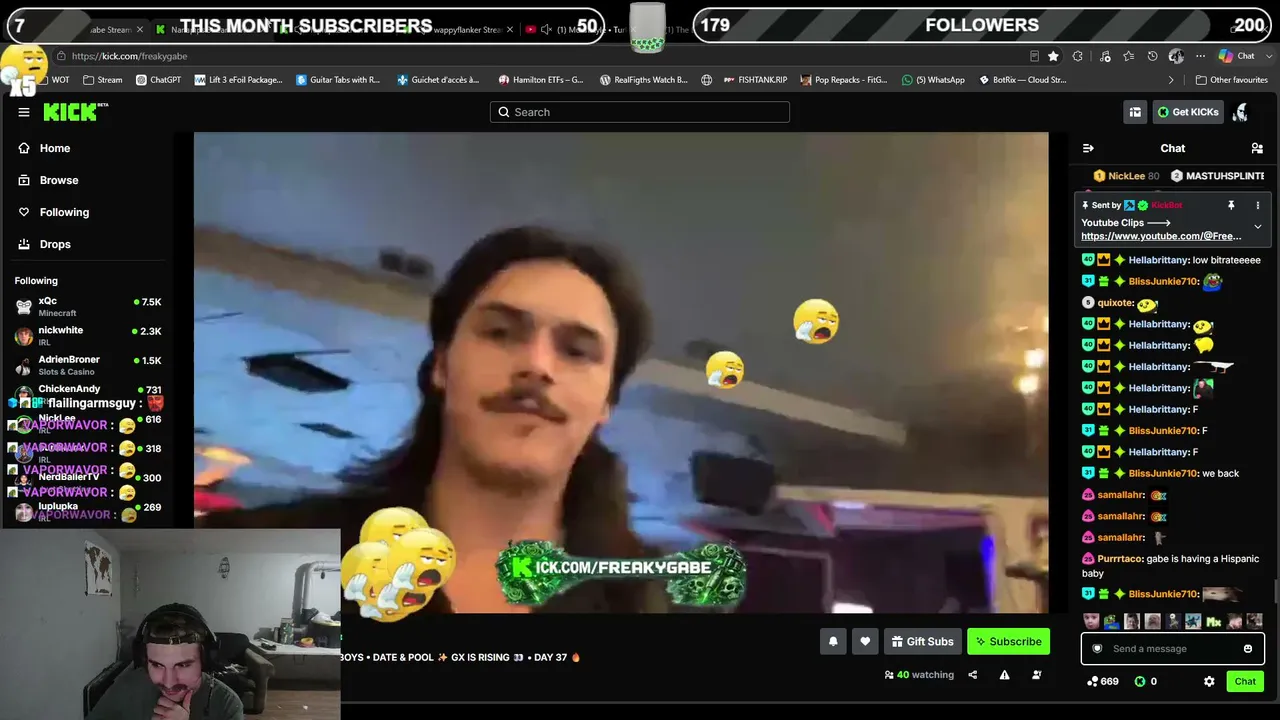
Task: Open the WhatsApp bookmark
Action: click(x=933, y=80)
